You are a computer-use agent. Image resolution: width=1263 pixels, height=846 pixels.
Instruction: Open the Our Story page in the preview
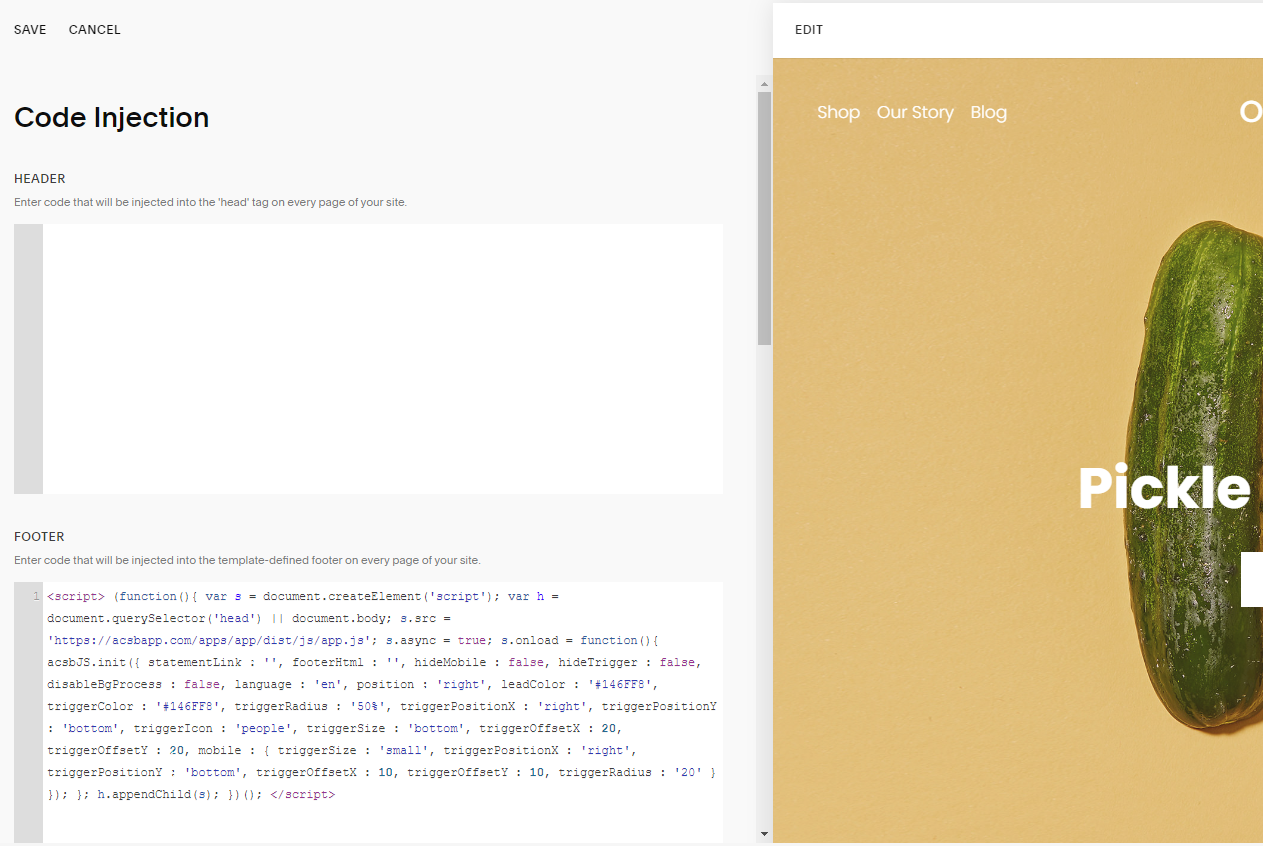915,112
